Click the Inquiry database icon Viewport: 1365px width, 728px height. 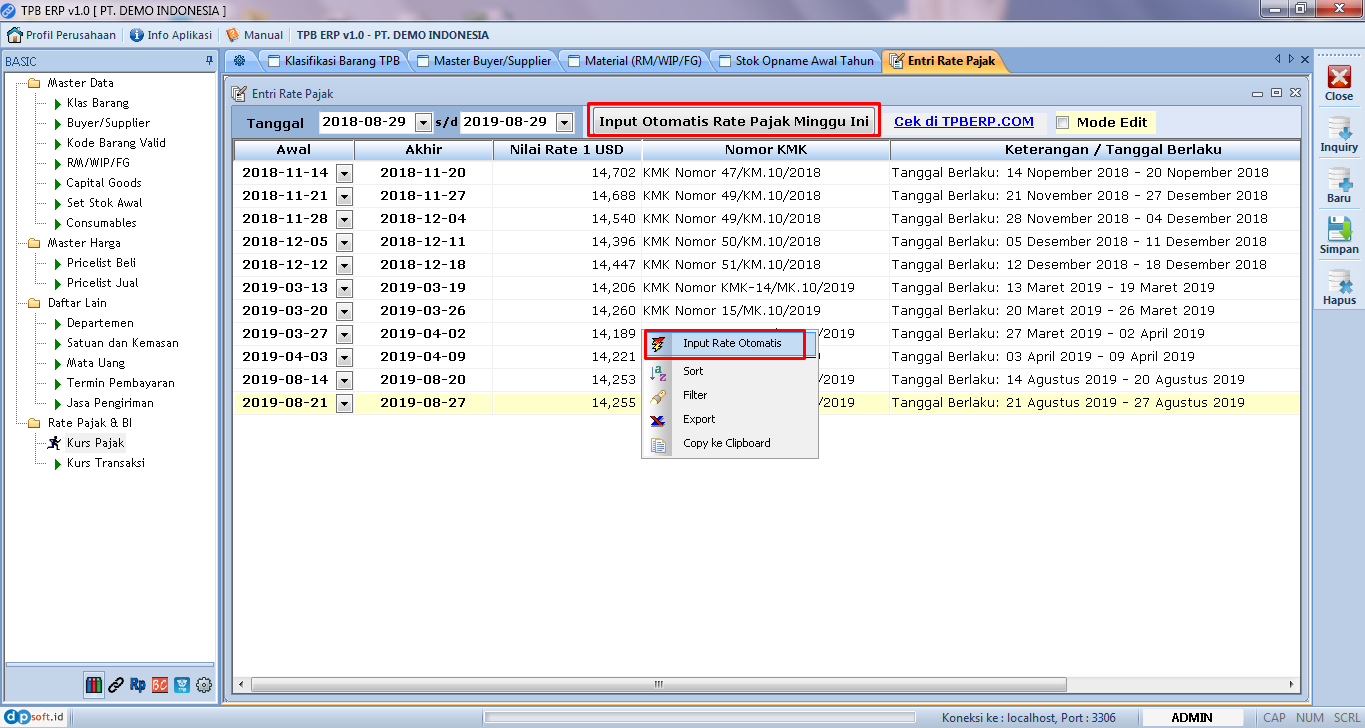click(1338, 129)
